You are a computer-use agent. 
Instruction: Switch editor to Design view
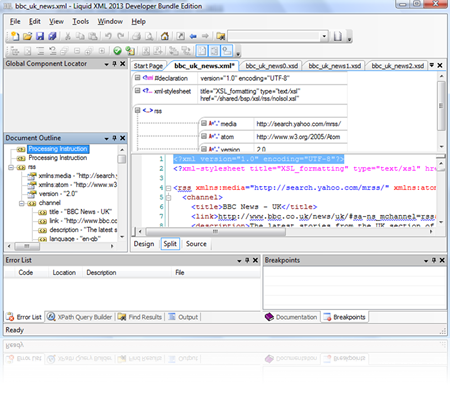point(144,244)
